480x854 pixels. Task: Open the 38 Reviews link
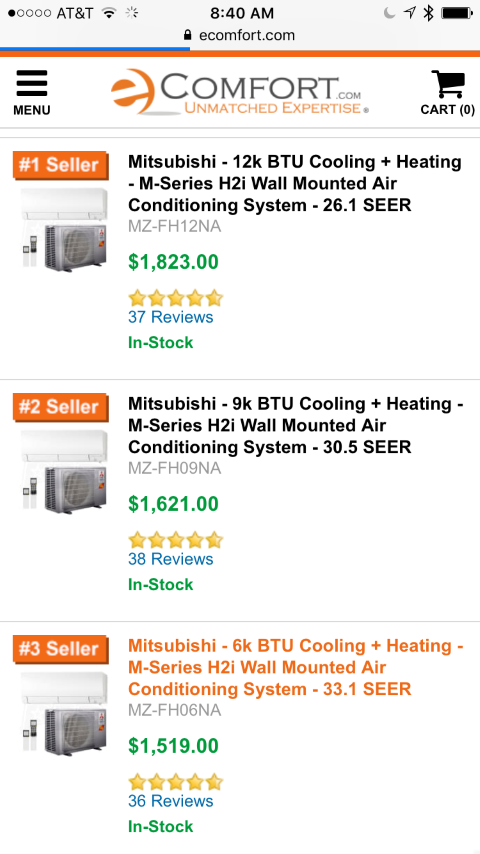[171, 559]
